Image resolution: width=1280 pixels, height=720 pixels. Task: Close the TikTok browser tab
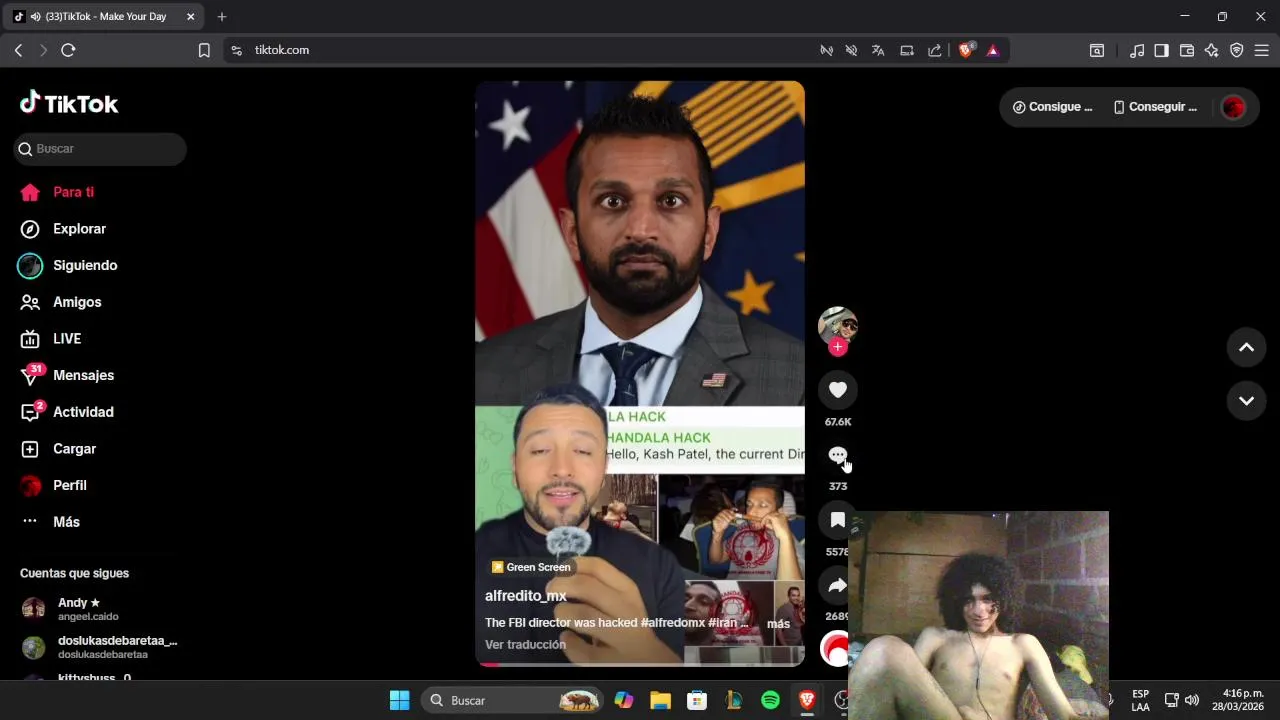(190, 17)
